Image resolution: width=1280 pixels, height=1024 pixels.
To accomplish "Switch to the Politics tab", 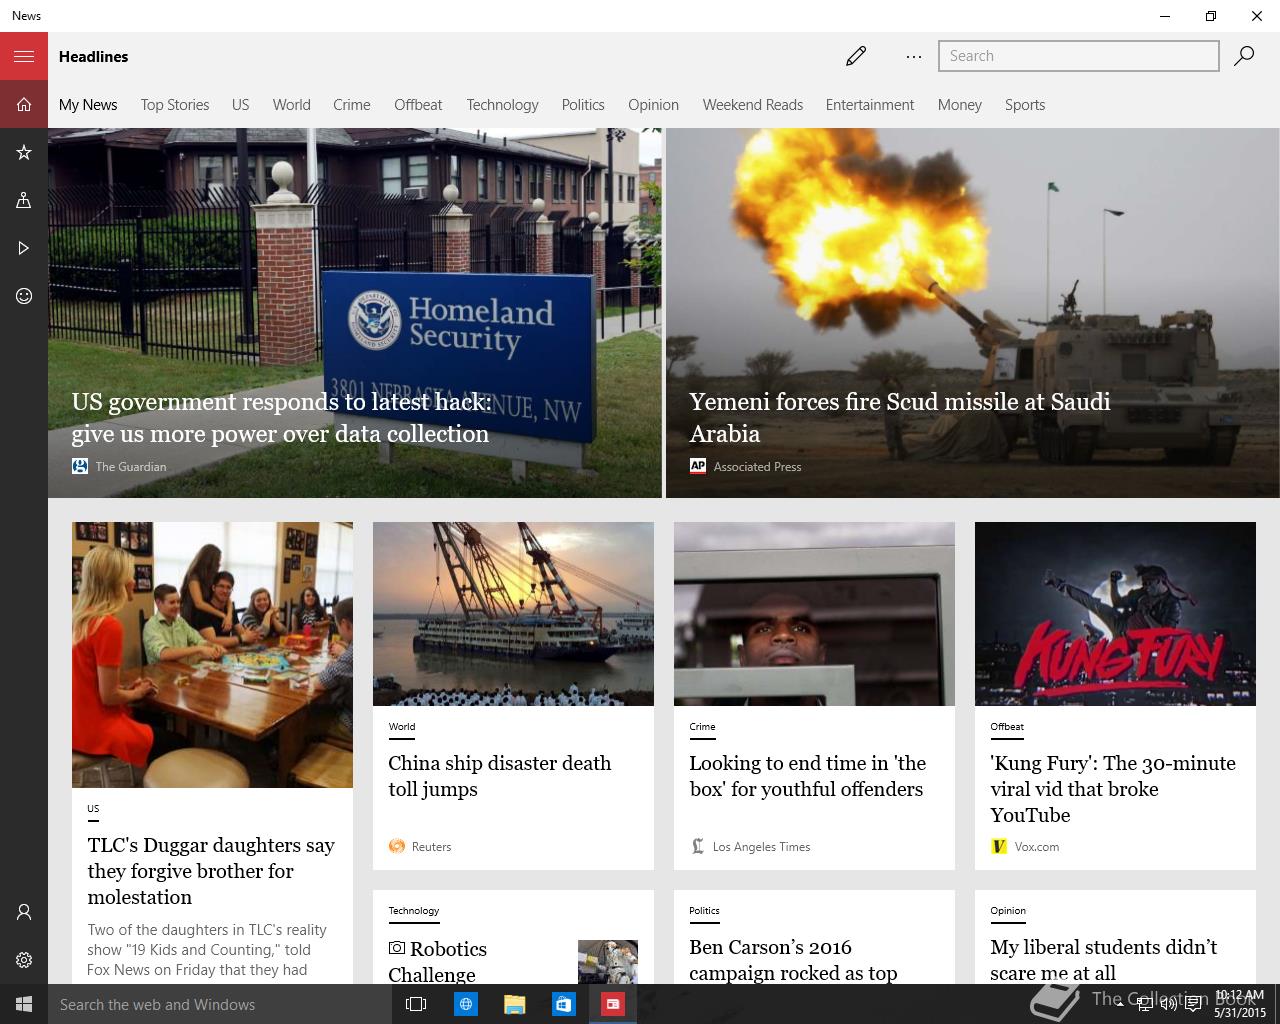I will pyautogui.click(x=583, y=105).
